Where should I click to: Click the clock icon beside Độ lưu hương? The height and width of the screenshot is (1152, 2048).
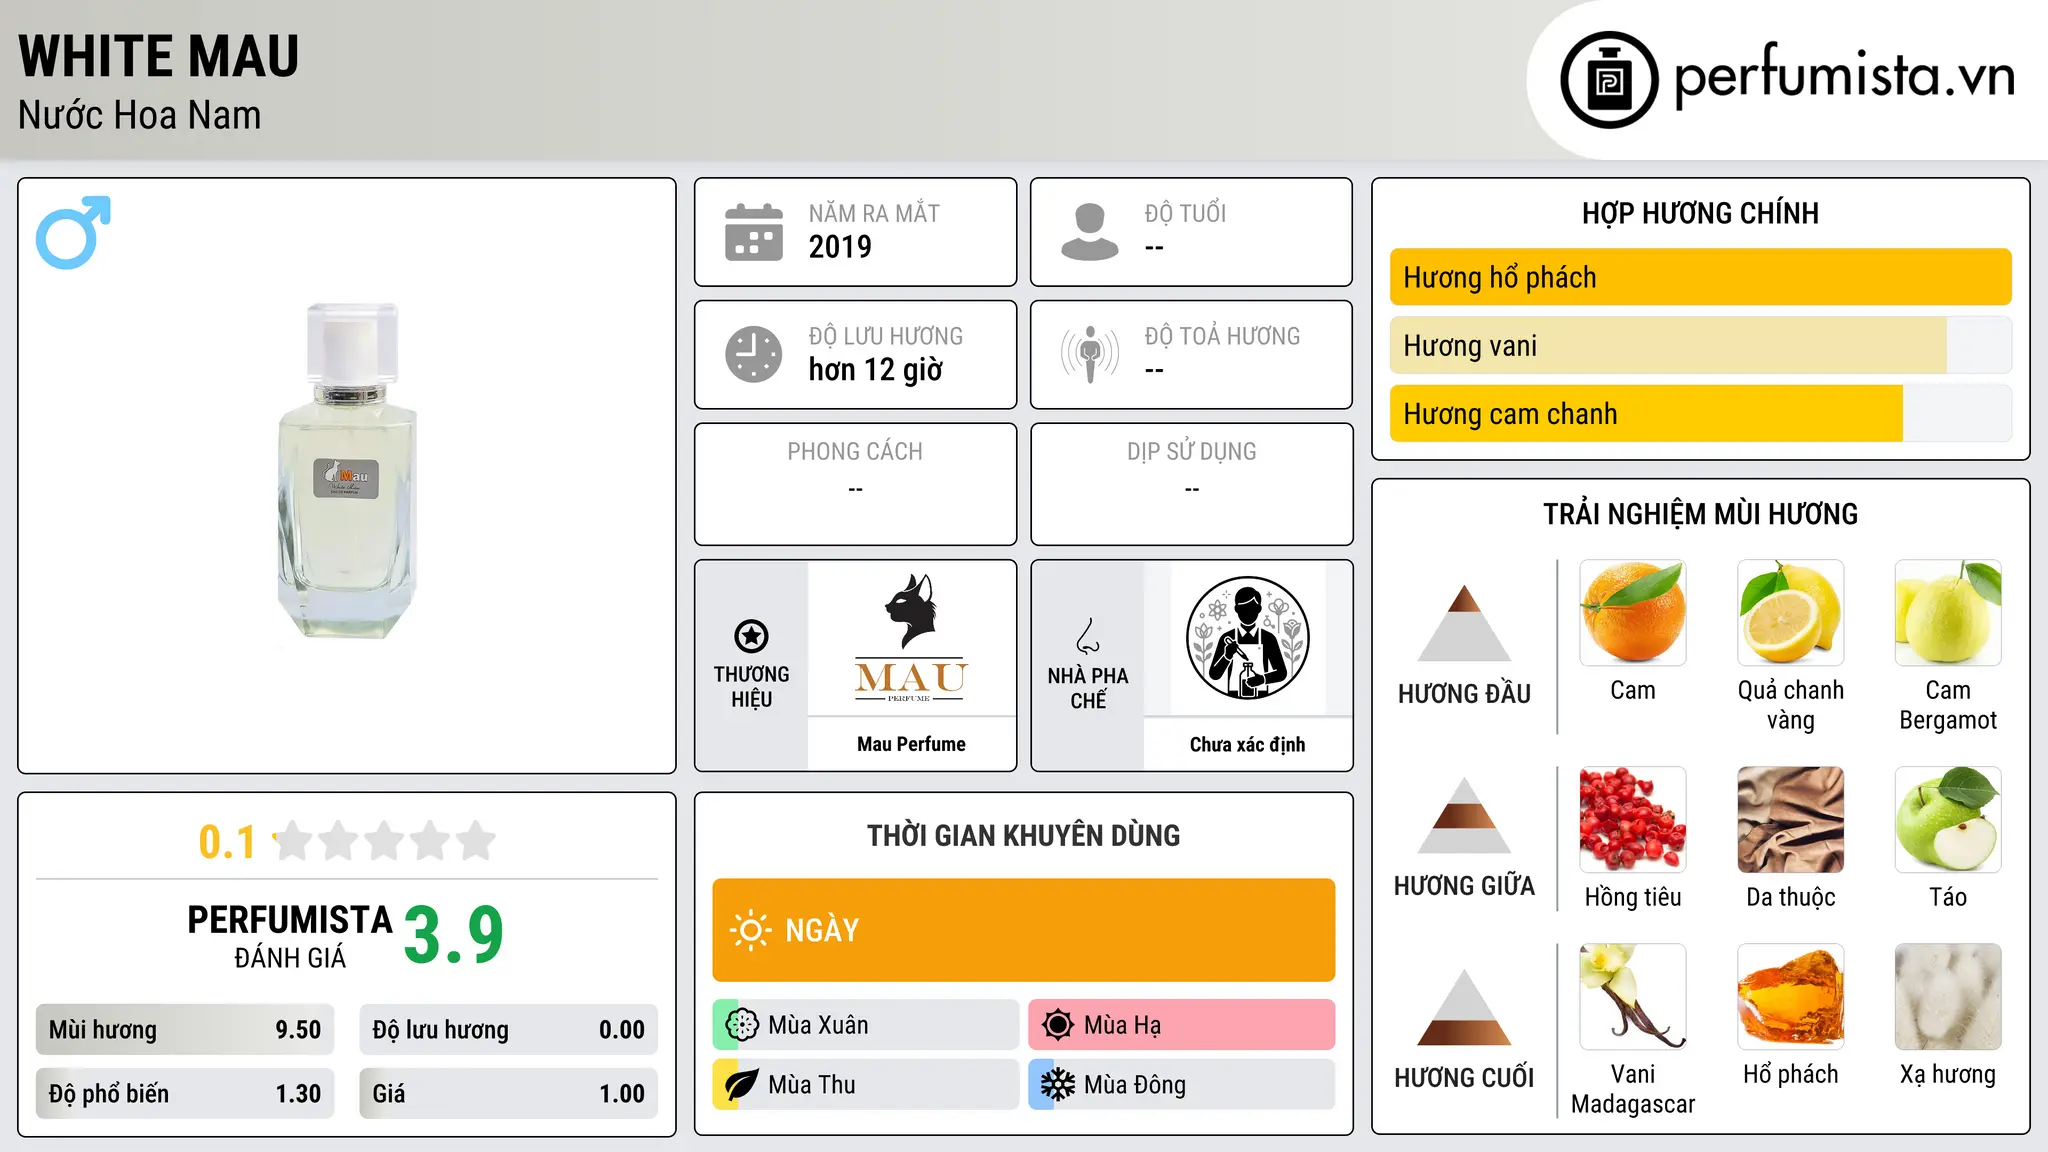(754, 354)
